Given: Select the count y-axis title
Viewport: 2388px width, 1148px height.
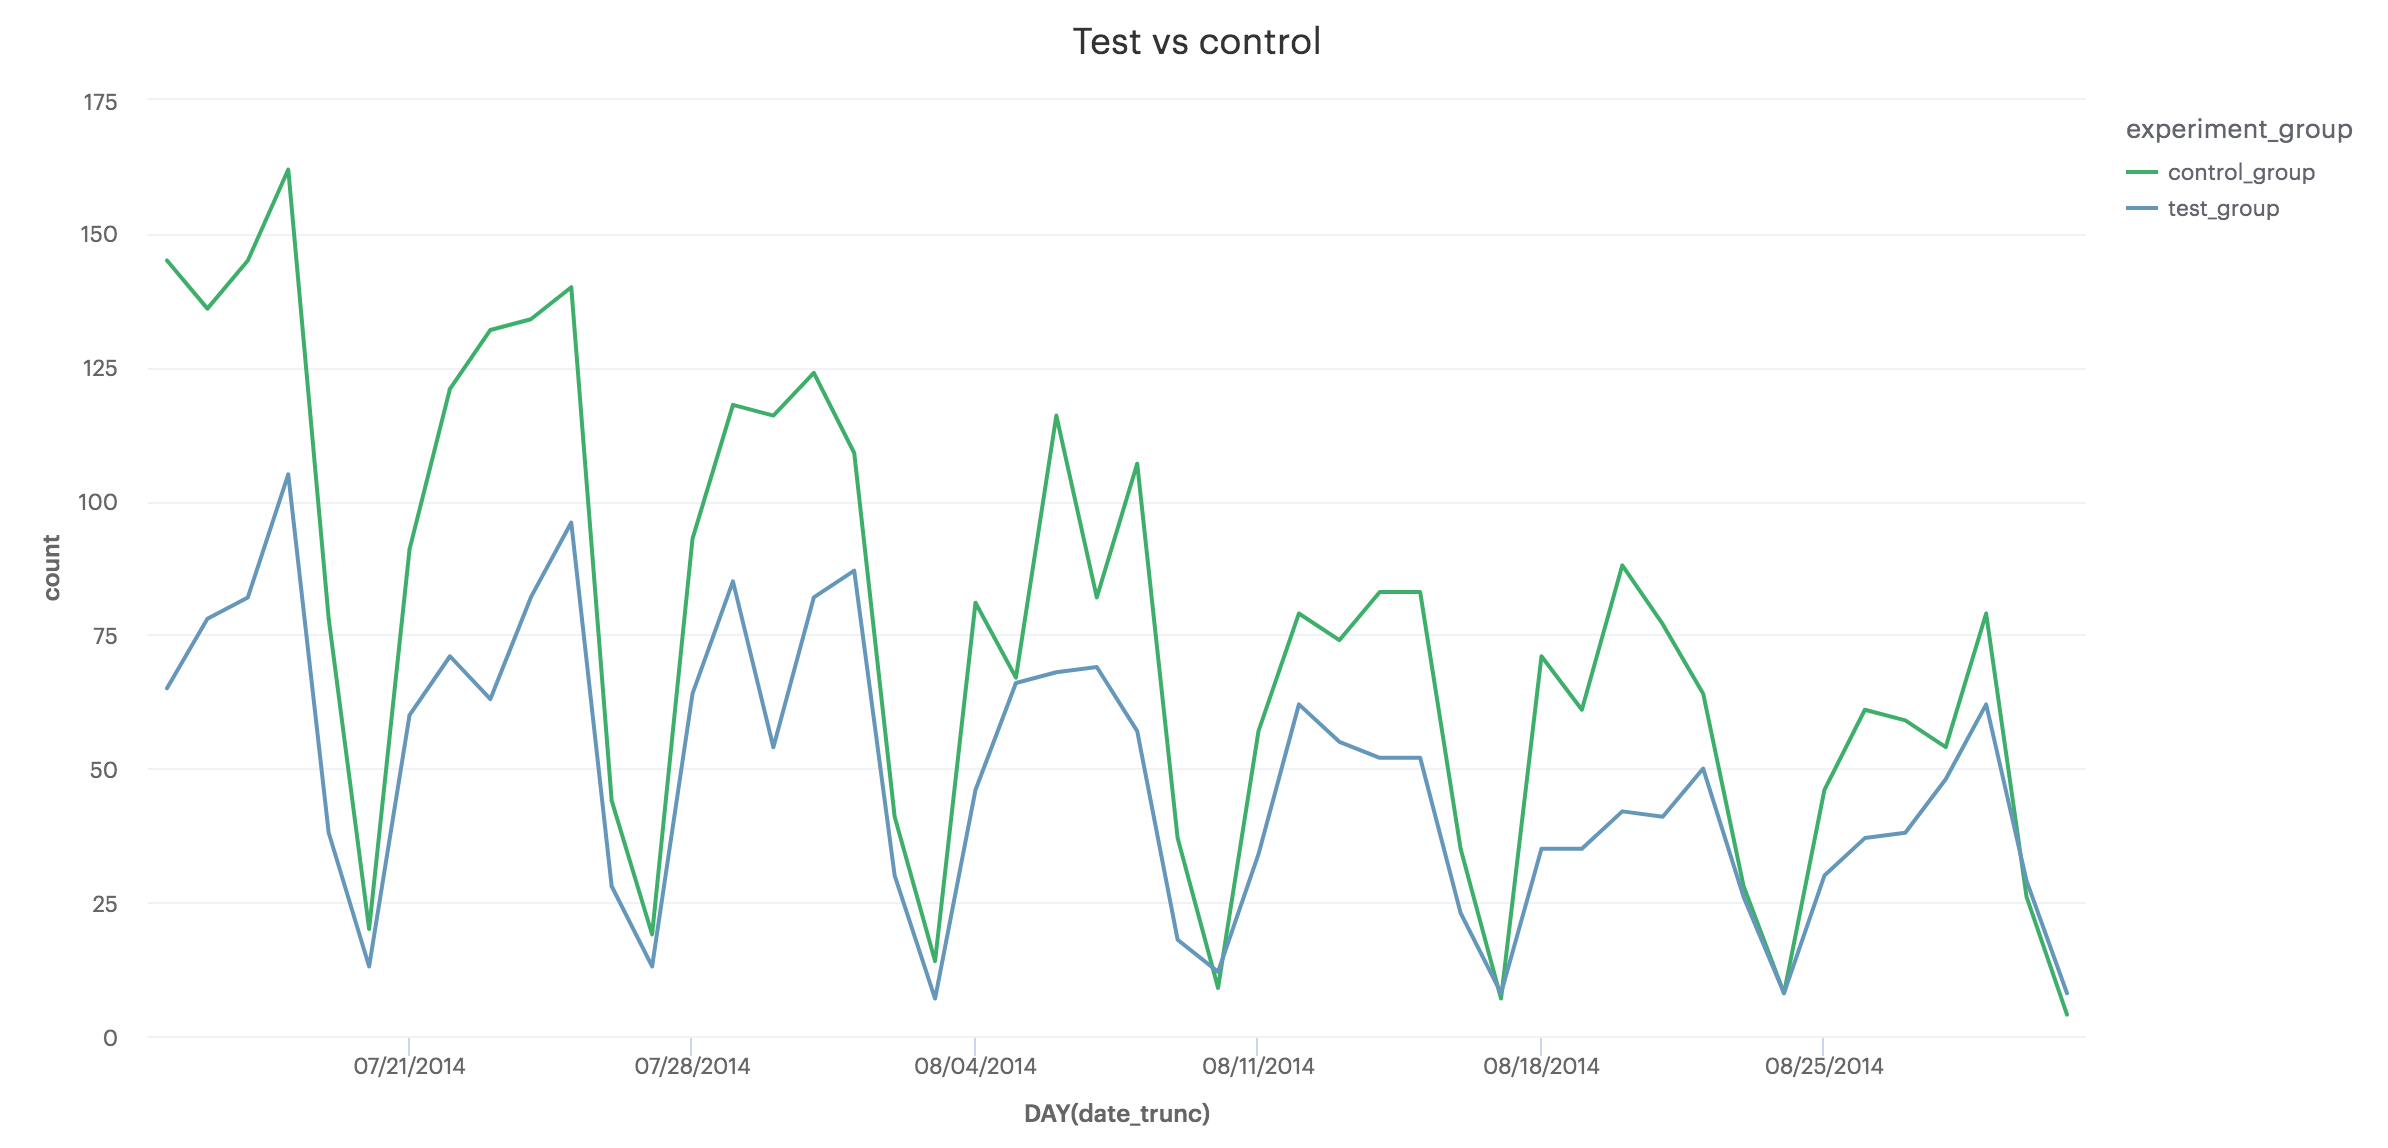Looking at the screenshot, I should 52,567.
